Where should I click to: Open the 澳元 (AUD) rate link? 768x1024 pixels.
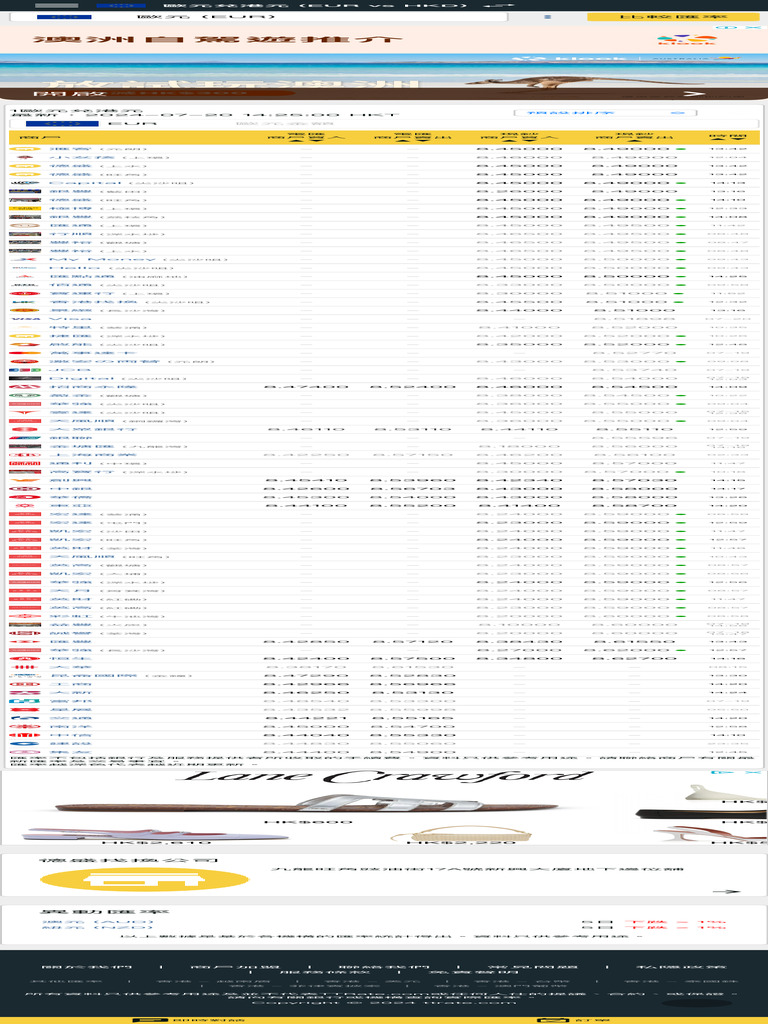point(97,921)
